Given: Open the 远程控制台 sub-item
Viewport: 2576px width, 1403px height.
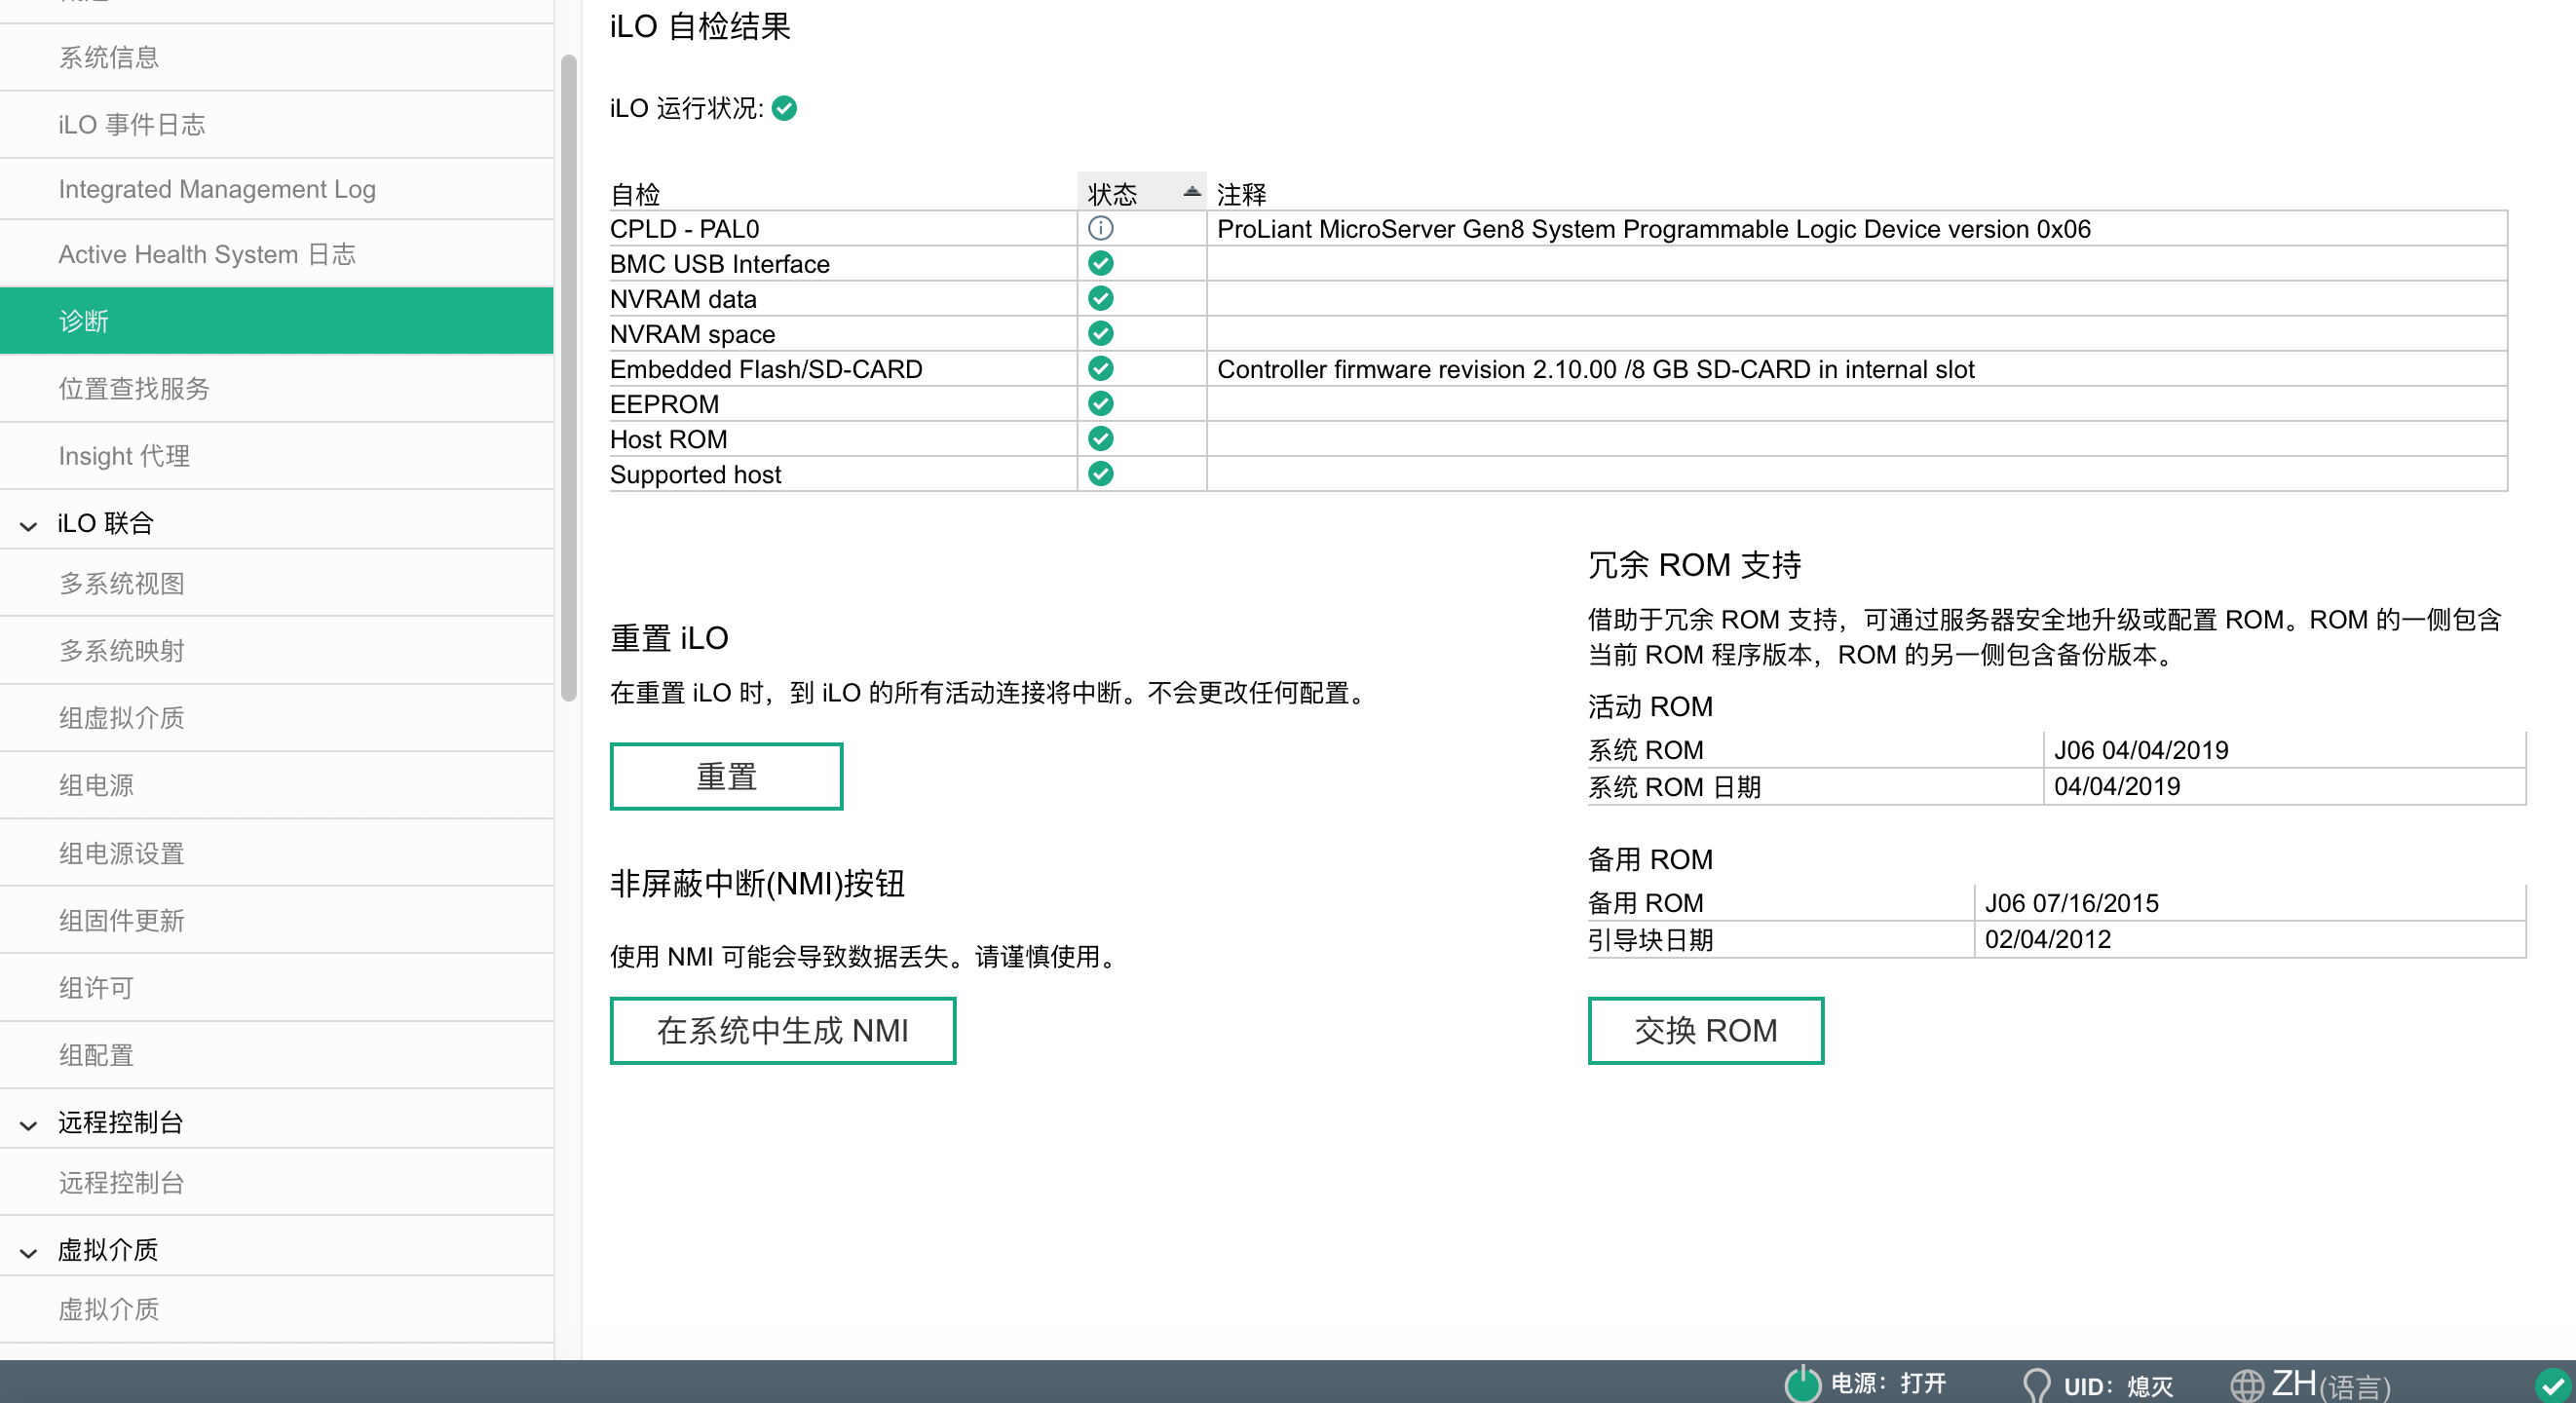Looking at the screenshot, I should 277,1183.
